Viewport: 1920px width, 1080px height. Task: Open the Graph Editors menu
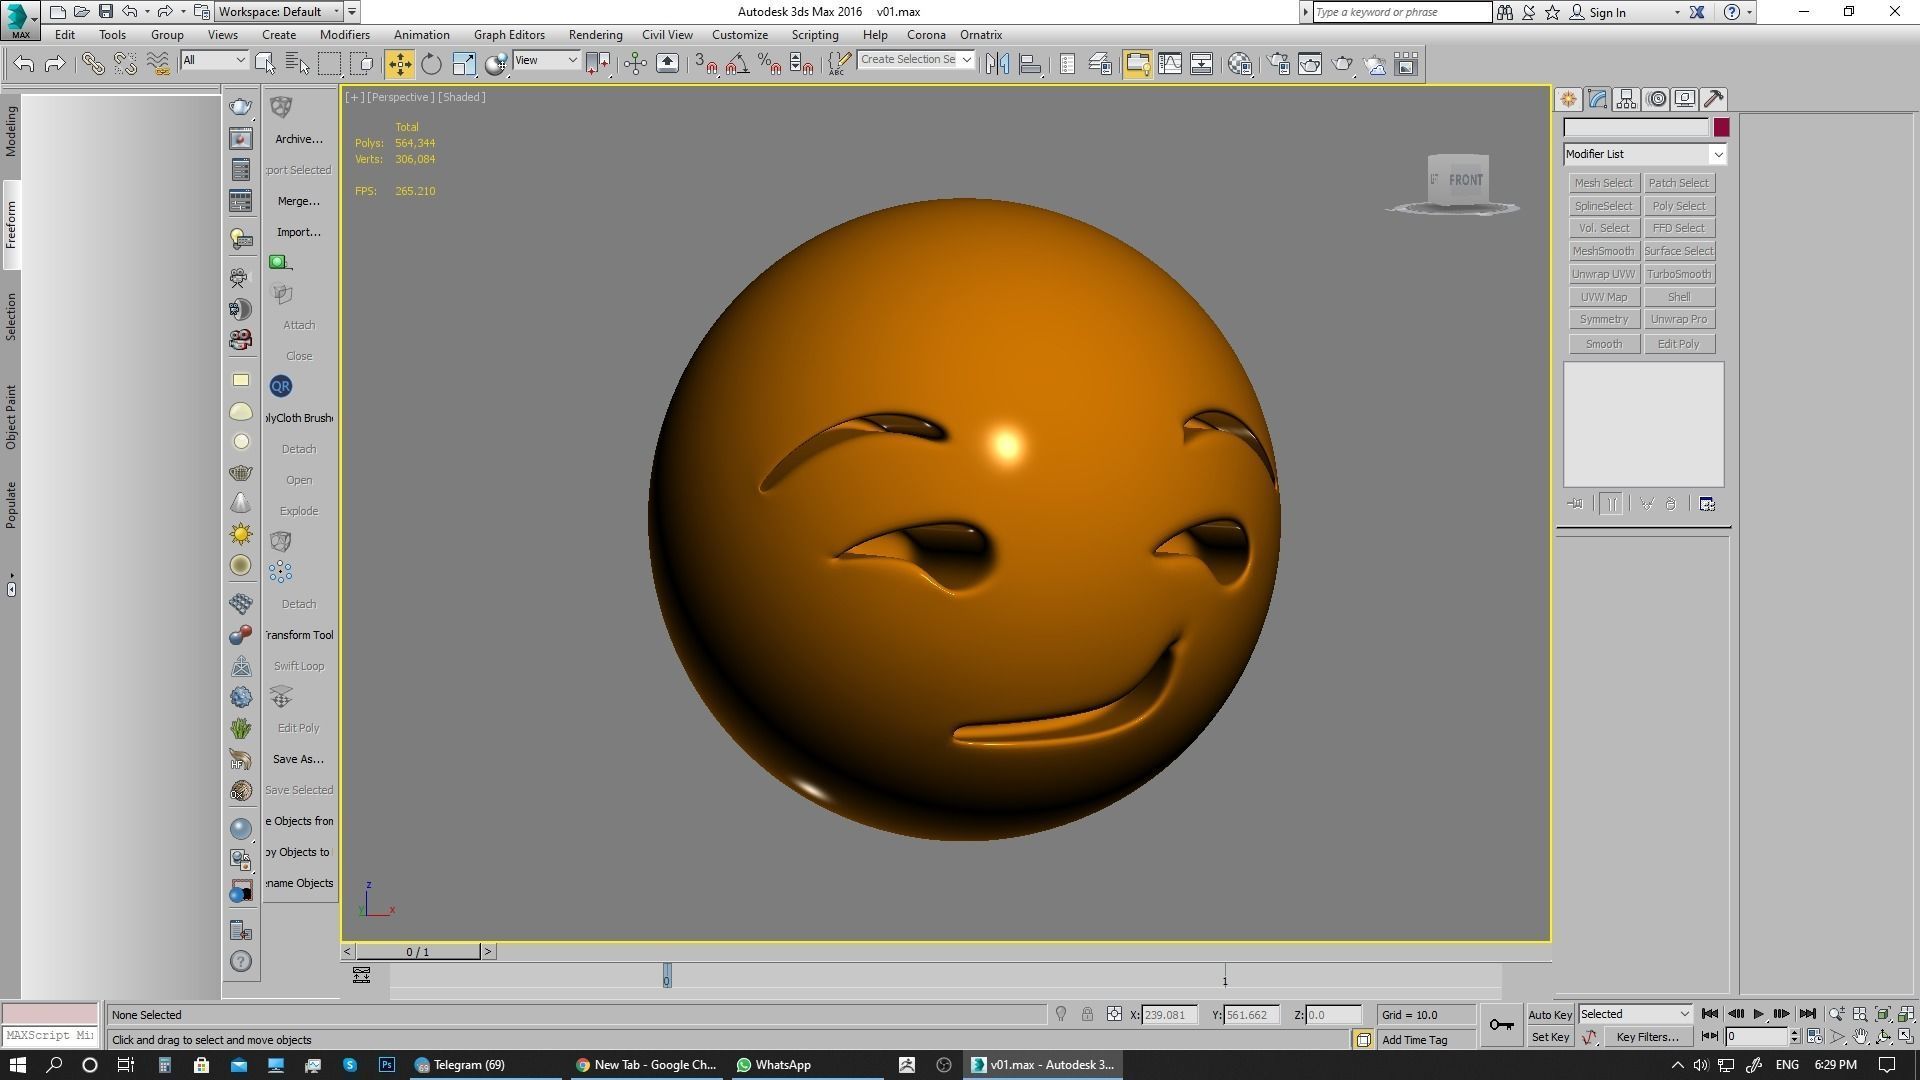coord(509,34)
